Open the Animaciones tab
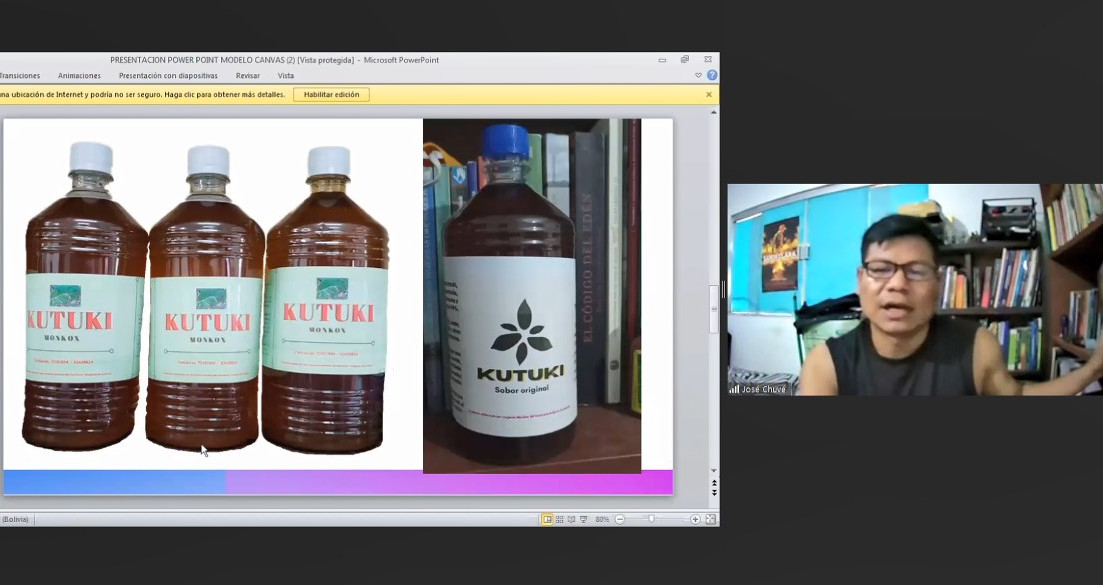1103x585 pixels. [79, 75]
